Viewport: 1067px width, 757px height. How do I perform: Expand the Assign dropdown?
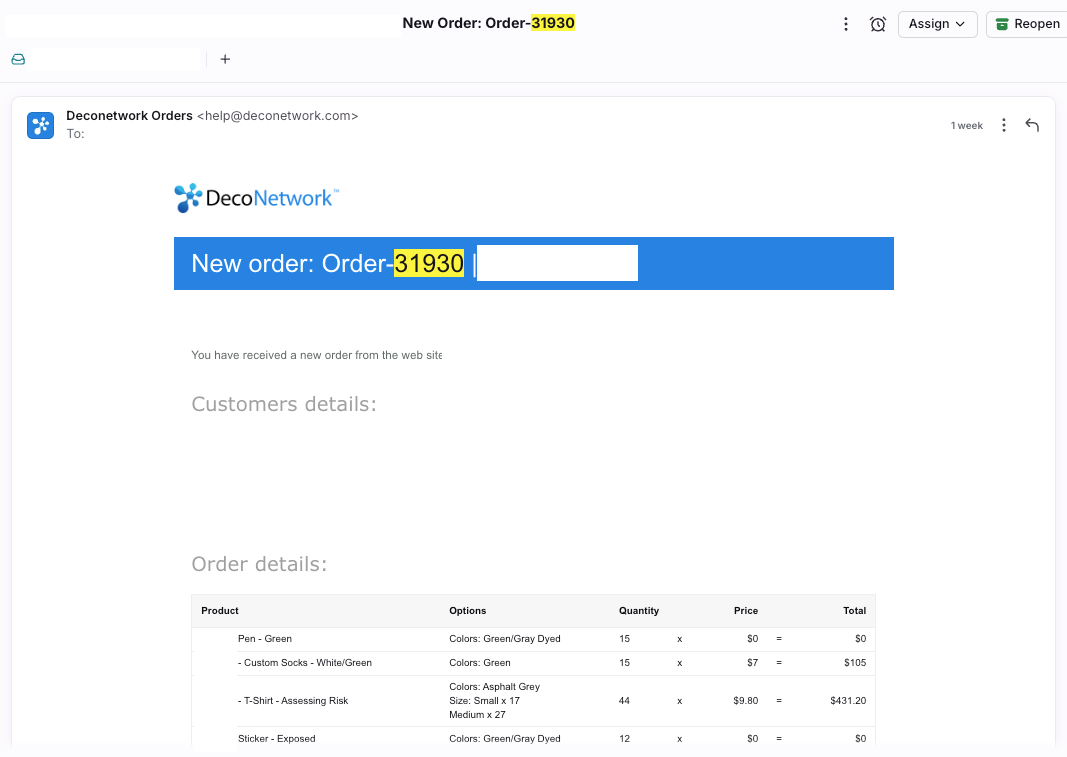936,24
